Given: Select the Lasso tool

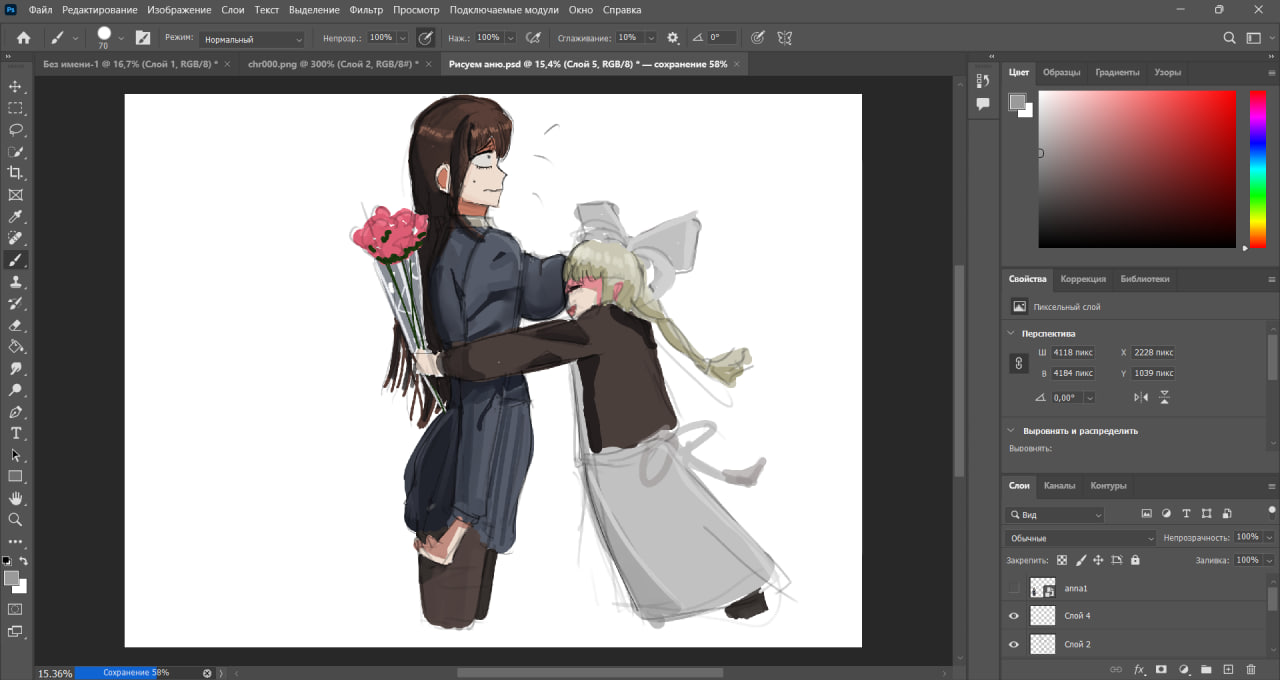Looking at the screenshot, I should [16, 130].
